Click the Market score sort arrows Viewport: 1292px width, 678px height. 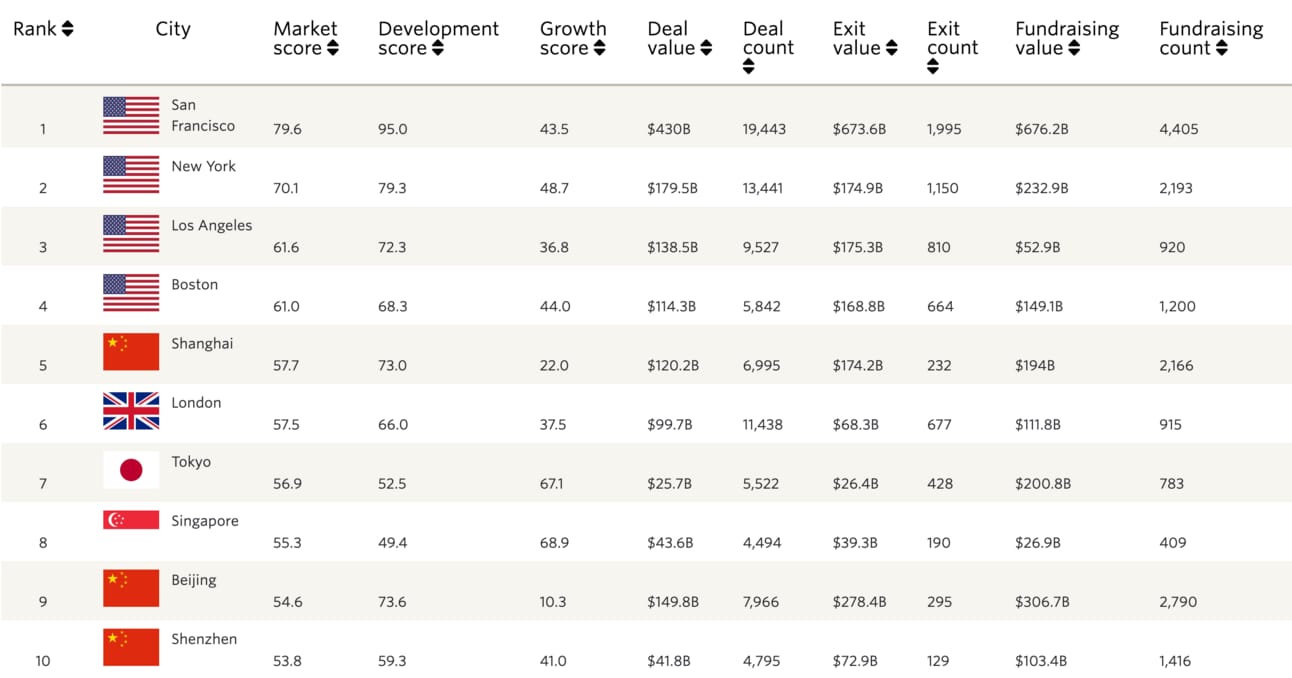(x=332, y=48)
